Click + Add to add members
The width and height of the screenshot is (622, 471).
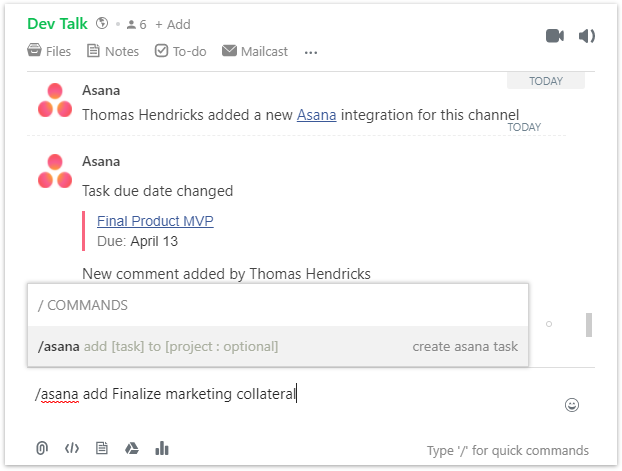pyautogui.click(x=173, y=25)
